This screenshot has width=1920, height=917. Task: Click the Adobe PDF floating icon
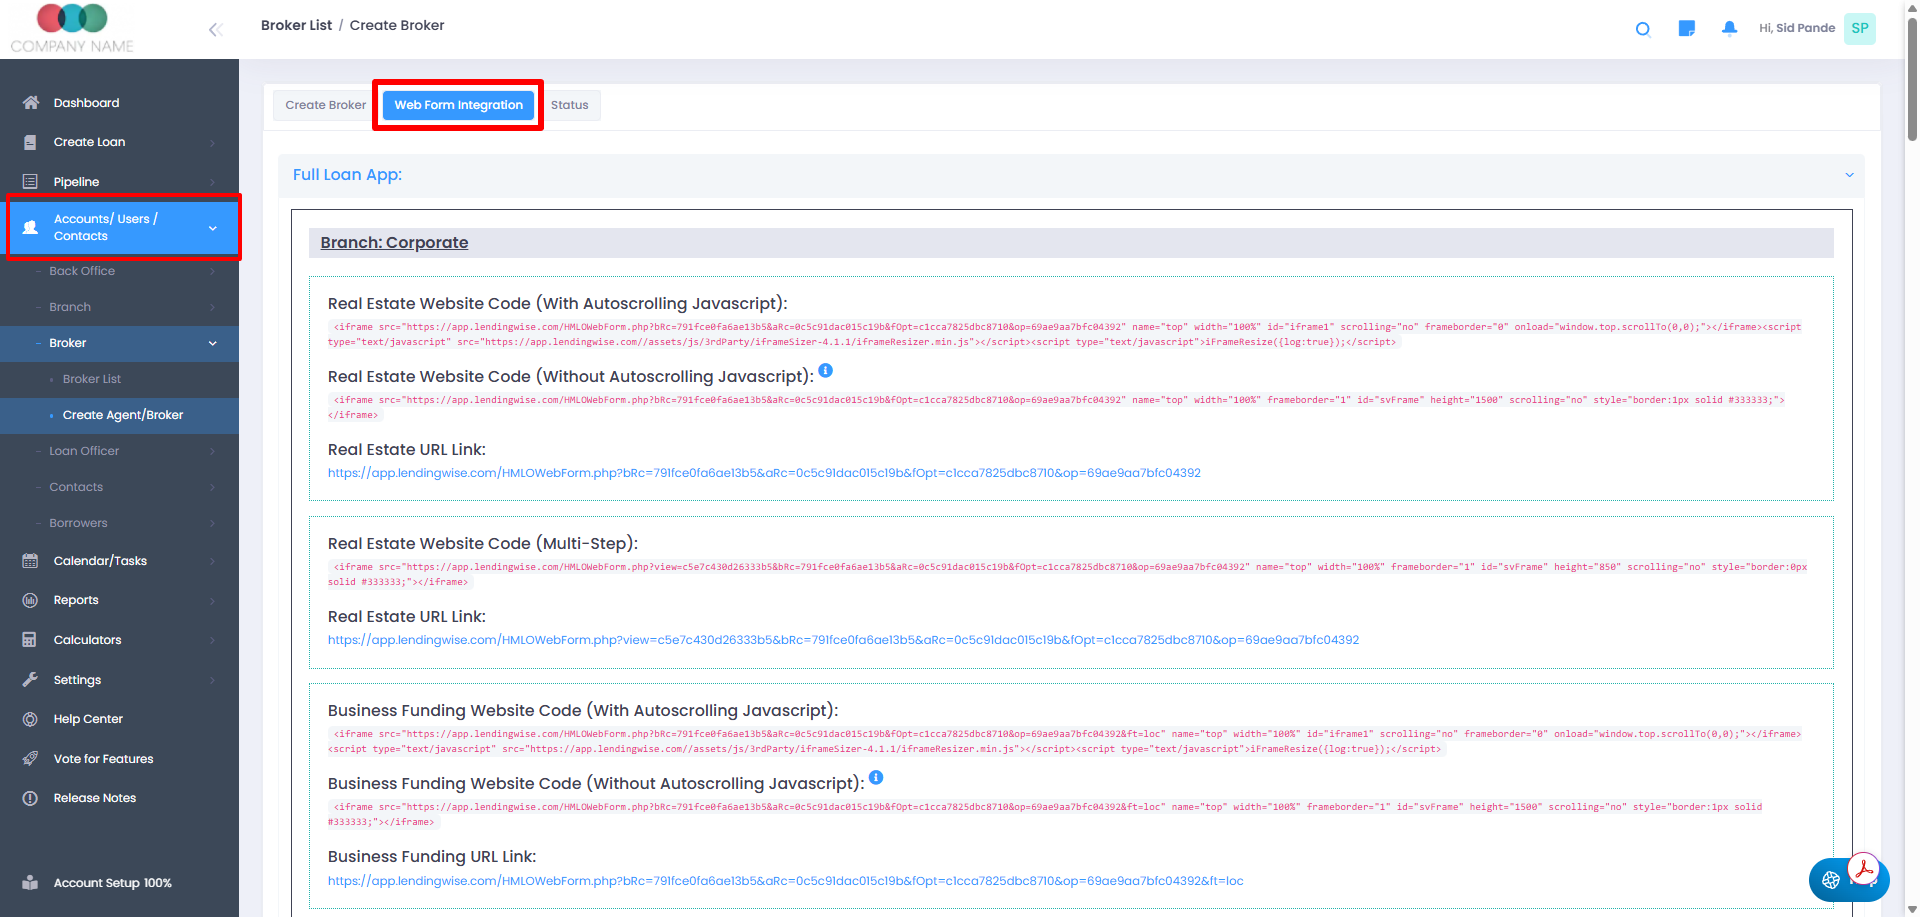pyautogui.click(x=1864, y=869)
